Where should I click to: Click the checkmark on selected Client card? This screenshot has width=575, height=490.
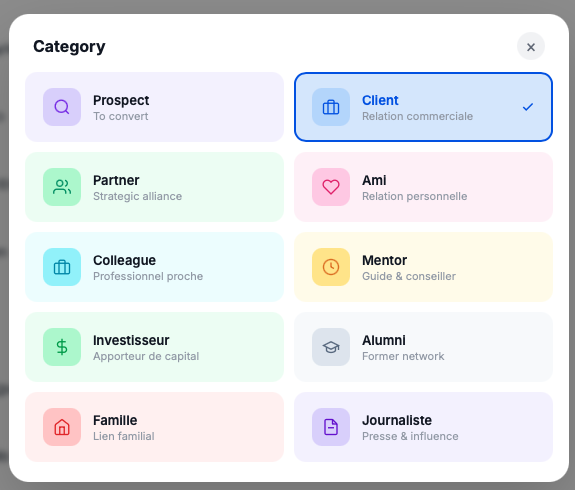click(x=528, y=107)
